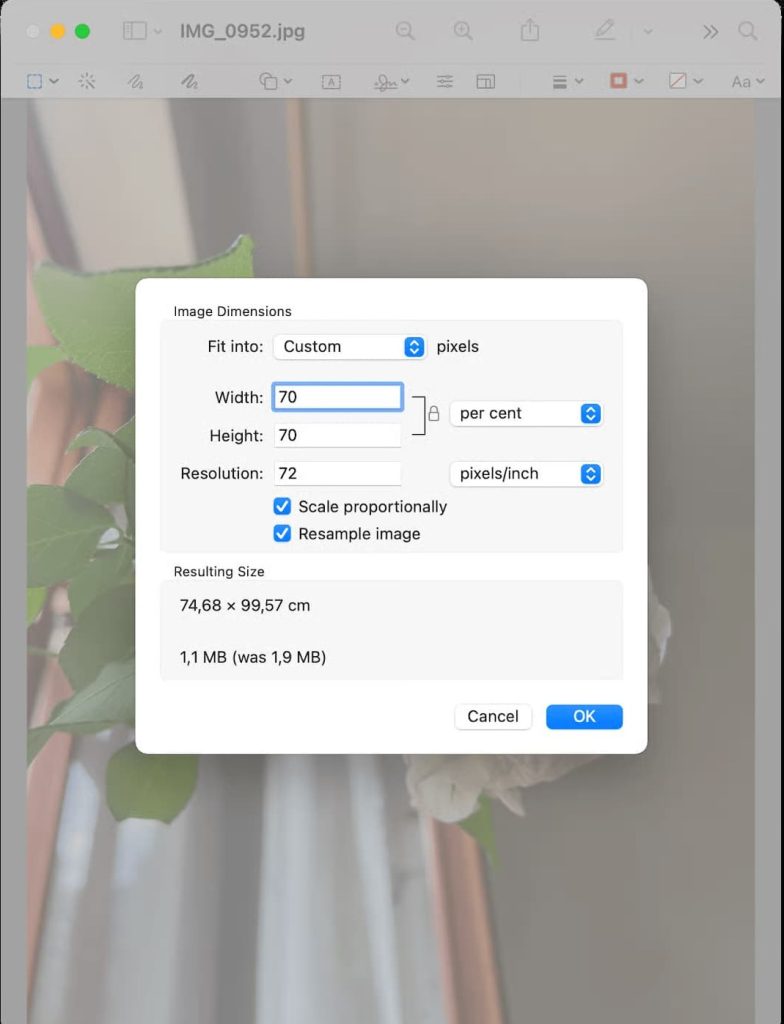The height and width of the screenshot is (1024, 784).
Task: Click the Resolution input field
Action: tap(337, 473)
